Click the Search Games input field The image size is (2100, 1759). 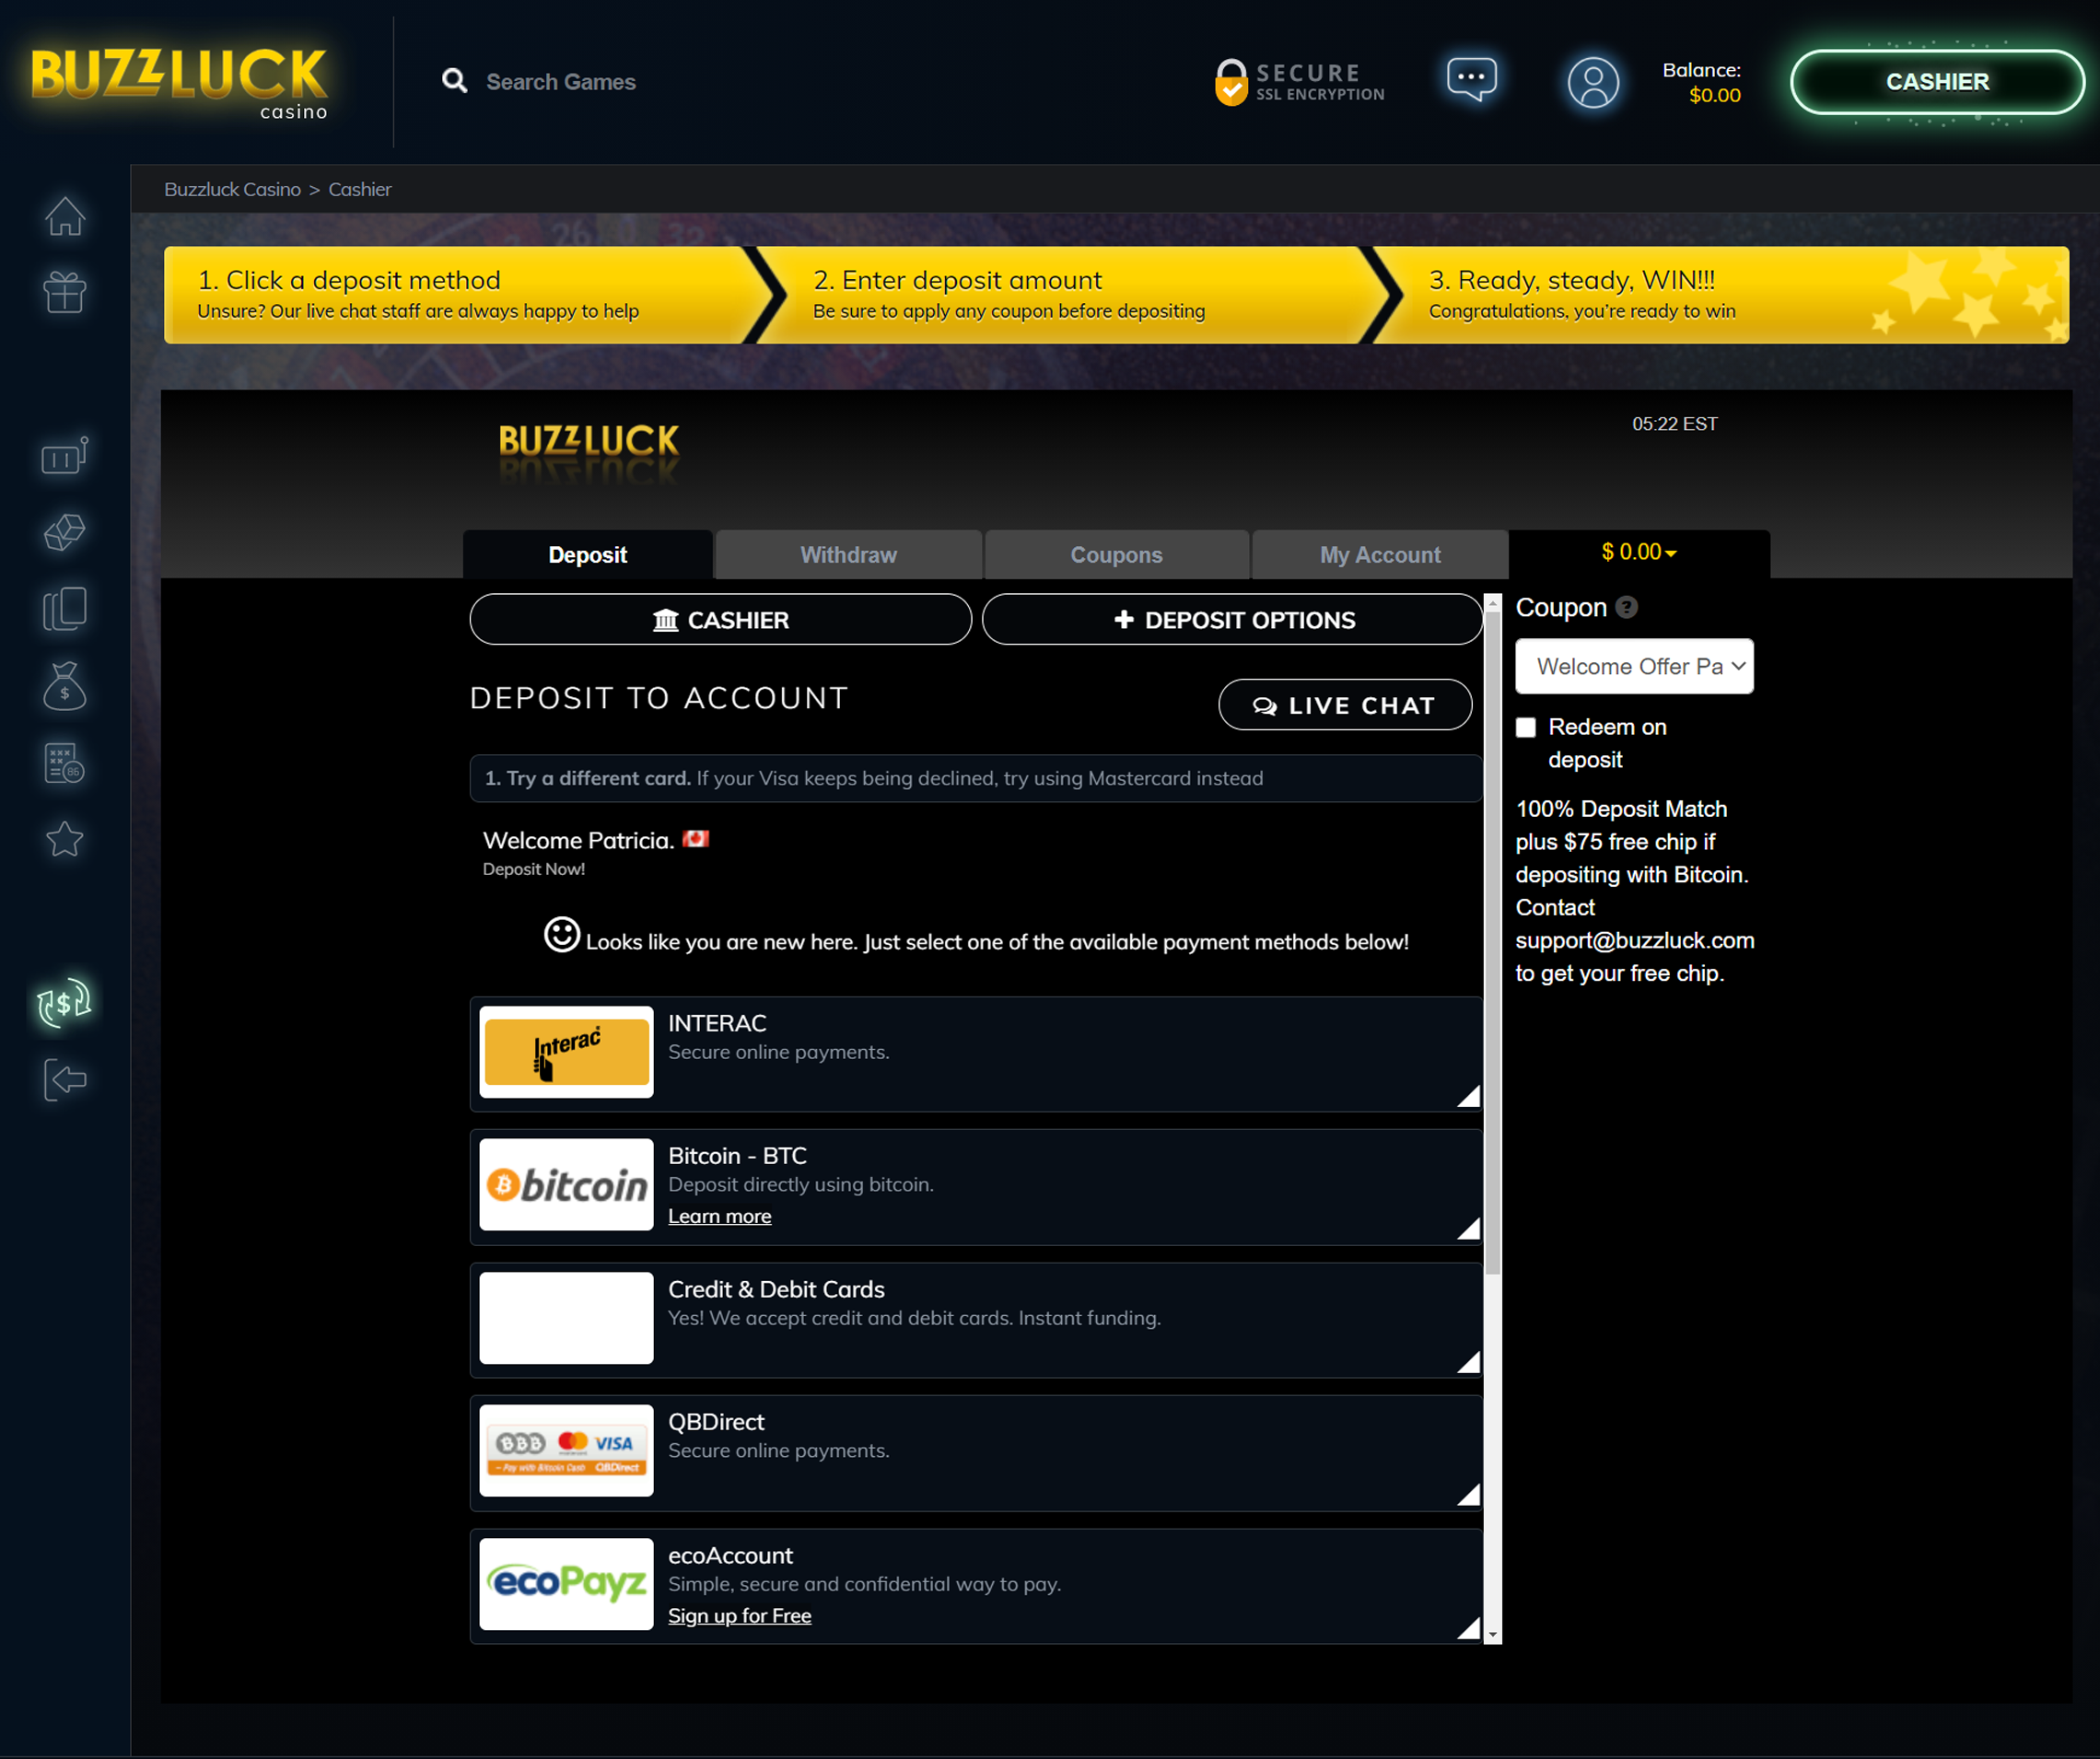(561, 82)
